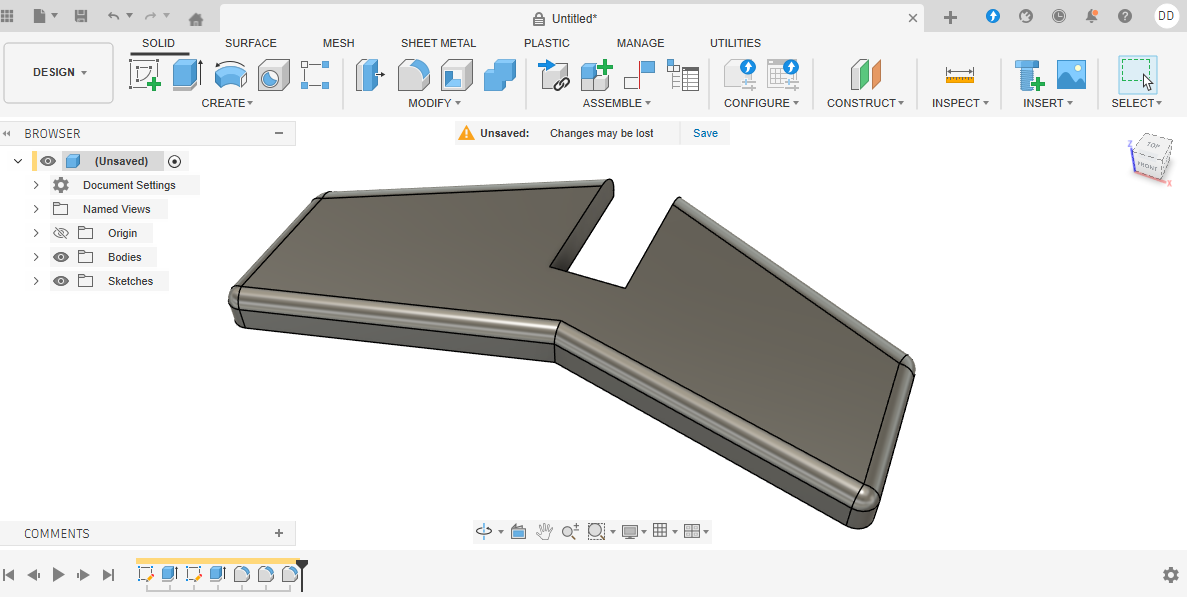Viewport: 1187px width, 597px height.
Task: Select the Revolve tool icon
Action: (x=231, y=75)
